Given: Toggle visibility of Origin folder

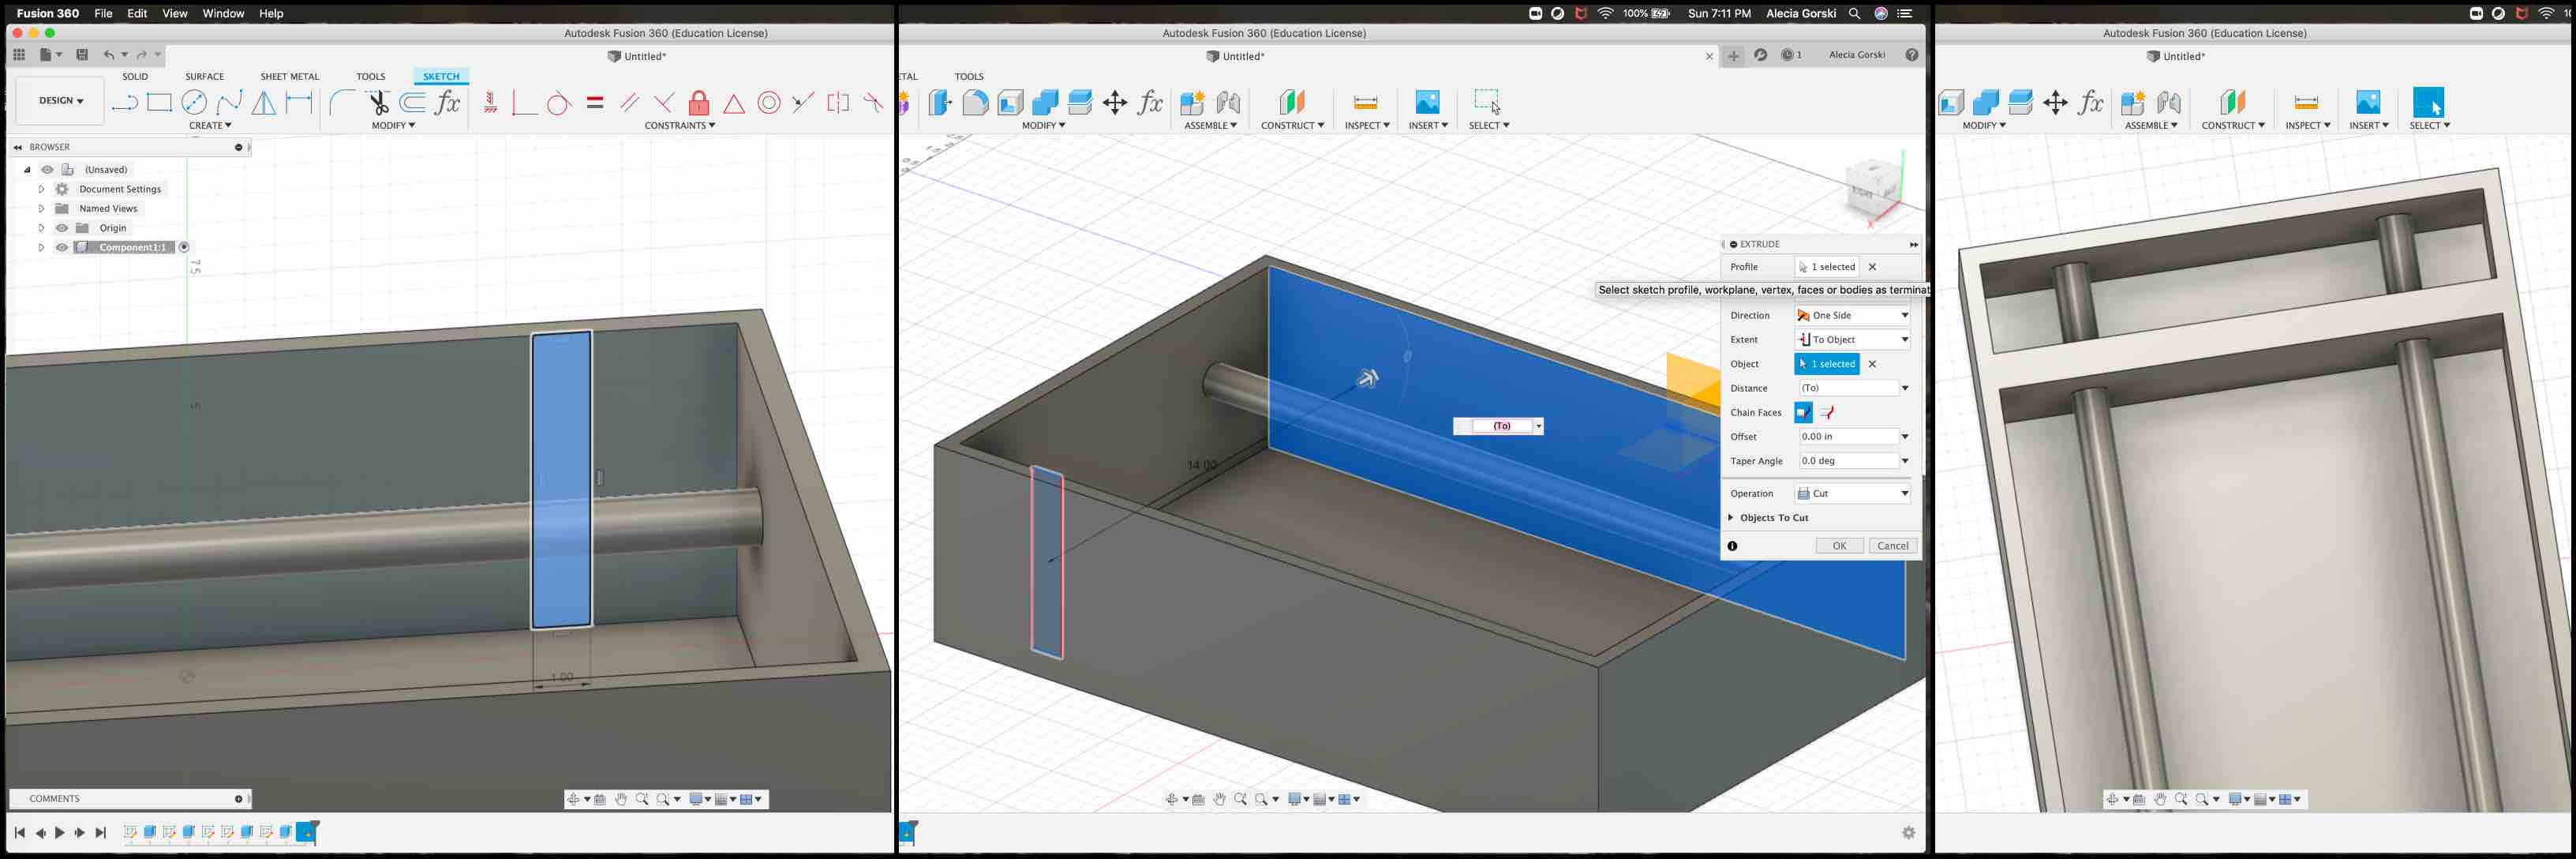Looking at the screenshot, I should (62, 228).
